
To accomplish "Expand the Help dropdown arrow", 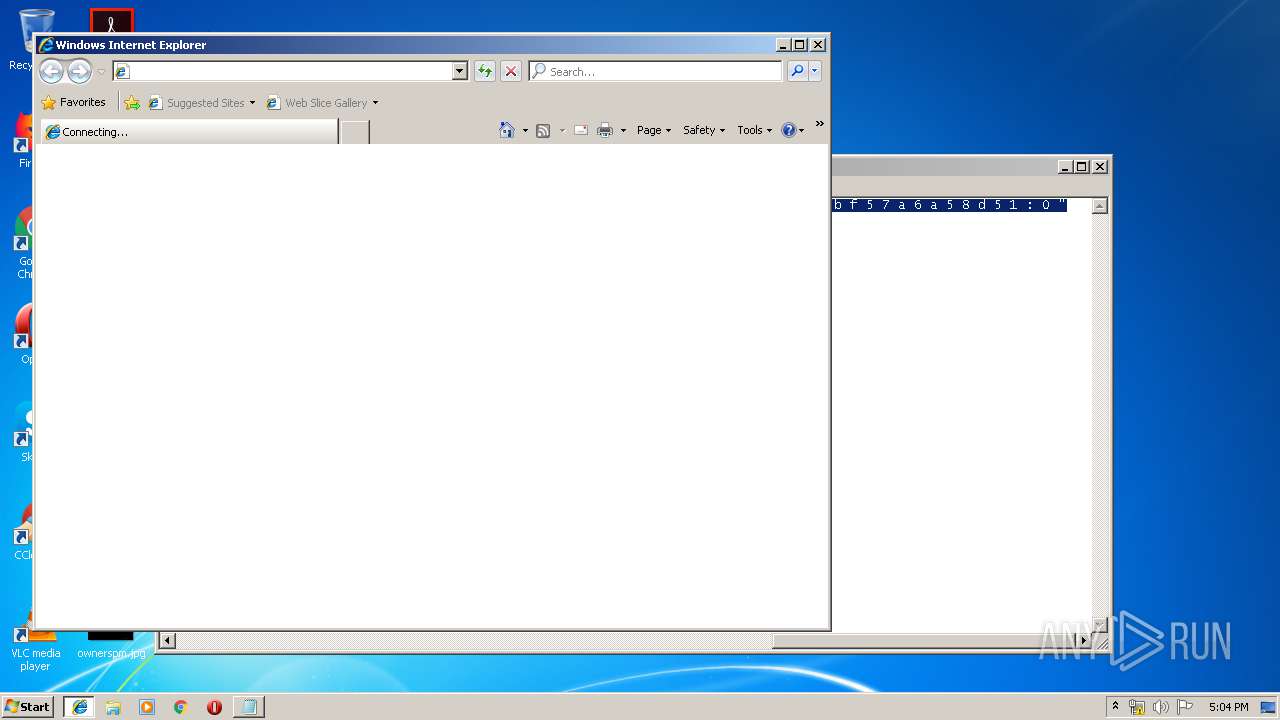I will (x=802, y=131).
